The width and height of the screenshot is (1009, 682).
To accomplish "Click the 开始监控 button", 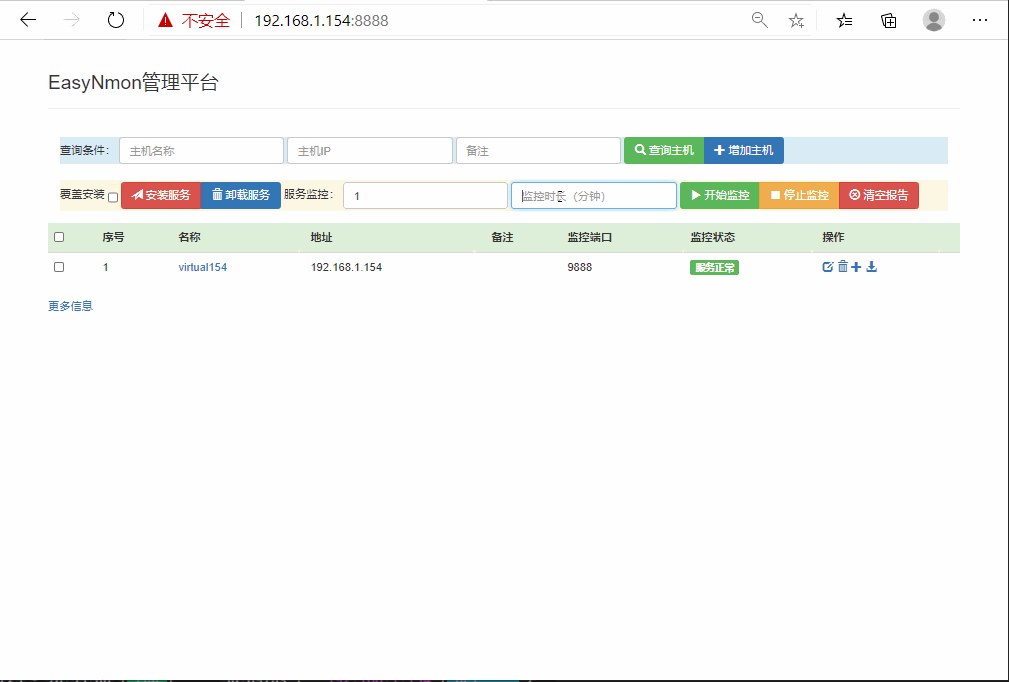I will [719, 195].
